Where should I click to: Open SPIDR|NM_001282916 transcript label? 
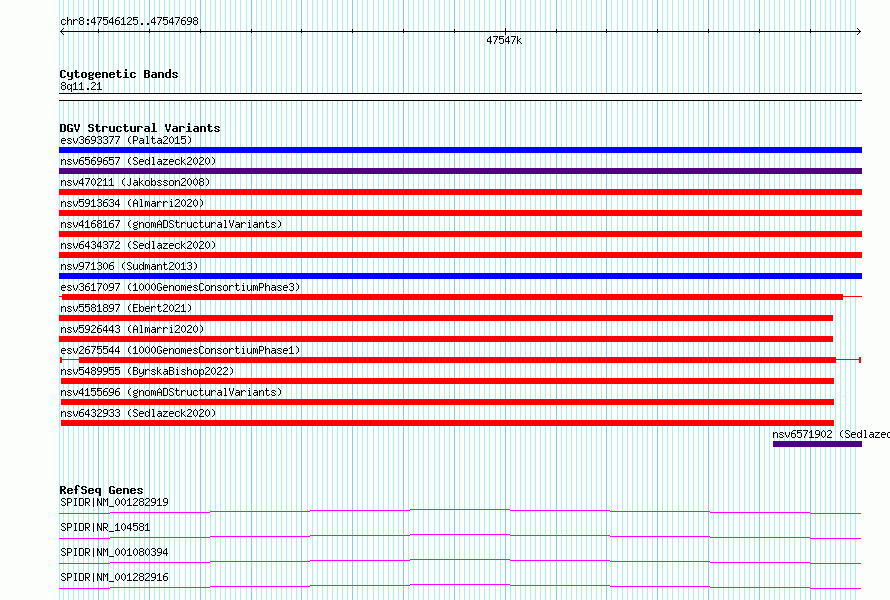tap(114, 577)
